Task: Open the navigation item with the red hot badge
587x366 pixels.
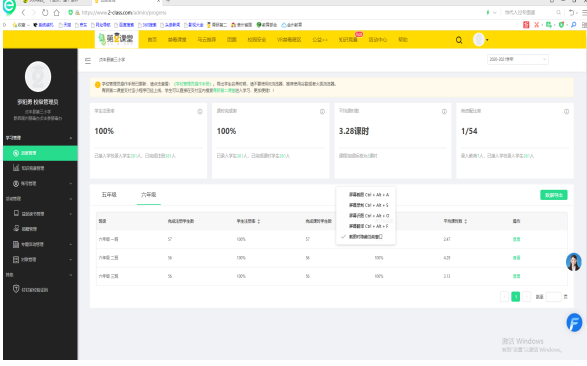Action: click(x=348, y=40)
